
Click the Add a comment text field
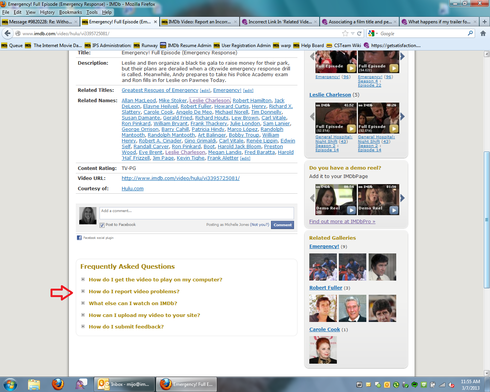pyautogui.click(x=196, y=213)
